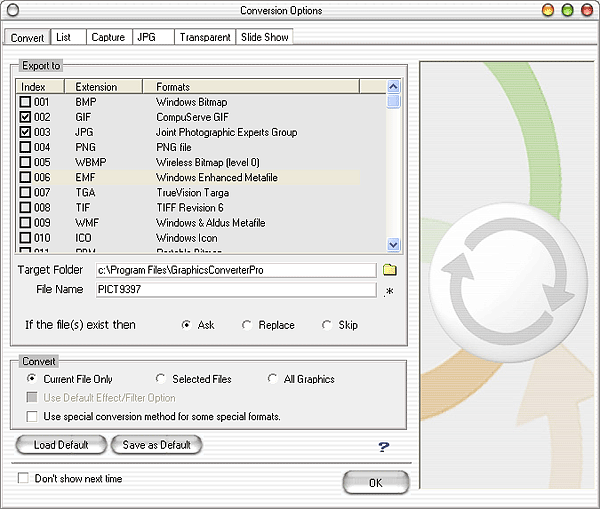Viewport: 600px width, 509px height.
Task: Click the yellow minimize window button
Action: coord(548,10)
